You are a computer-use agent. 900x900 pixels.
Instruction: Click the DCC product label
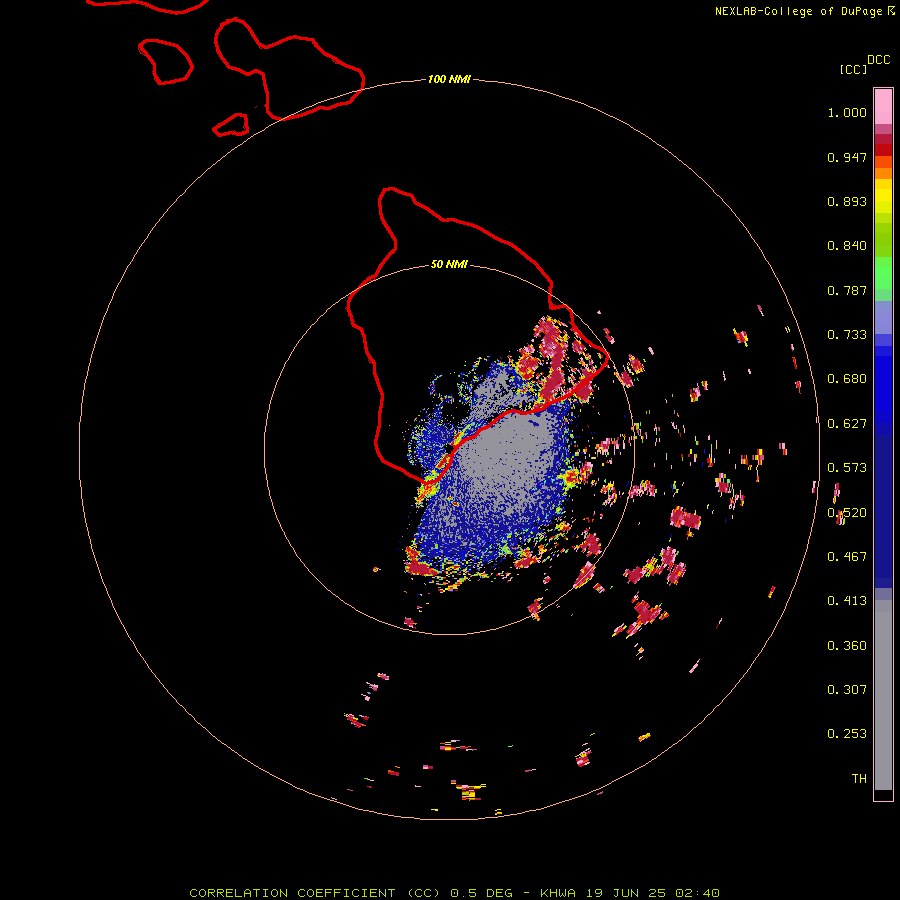tap(878, 60)
